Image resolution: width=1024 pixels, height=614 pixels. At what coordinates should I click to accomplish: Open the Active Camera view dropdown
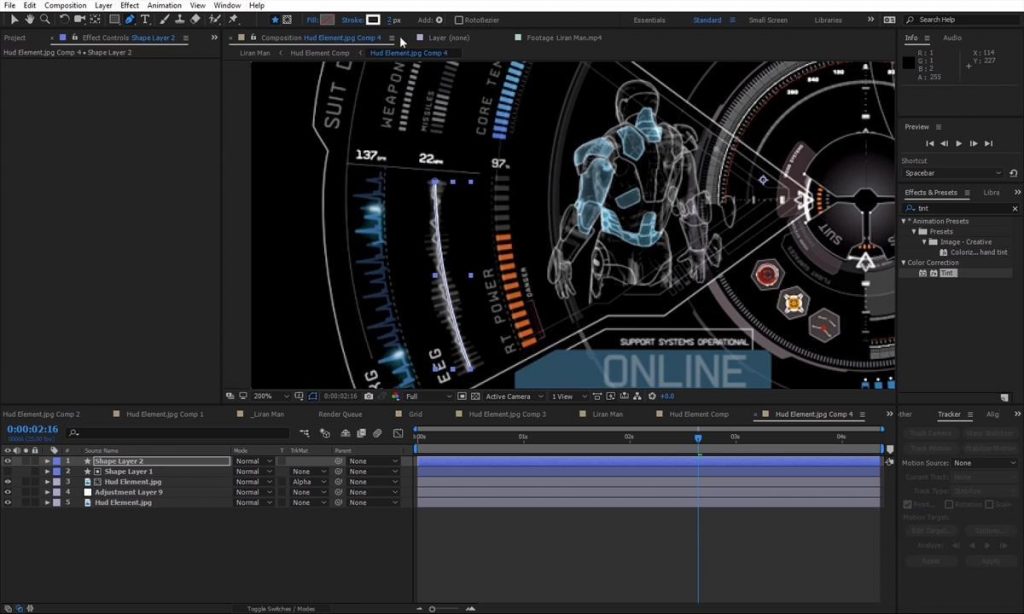pos(514,396)
